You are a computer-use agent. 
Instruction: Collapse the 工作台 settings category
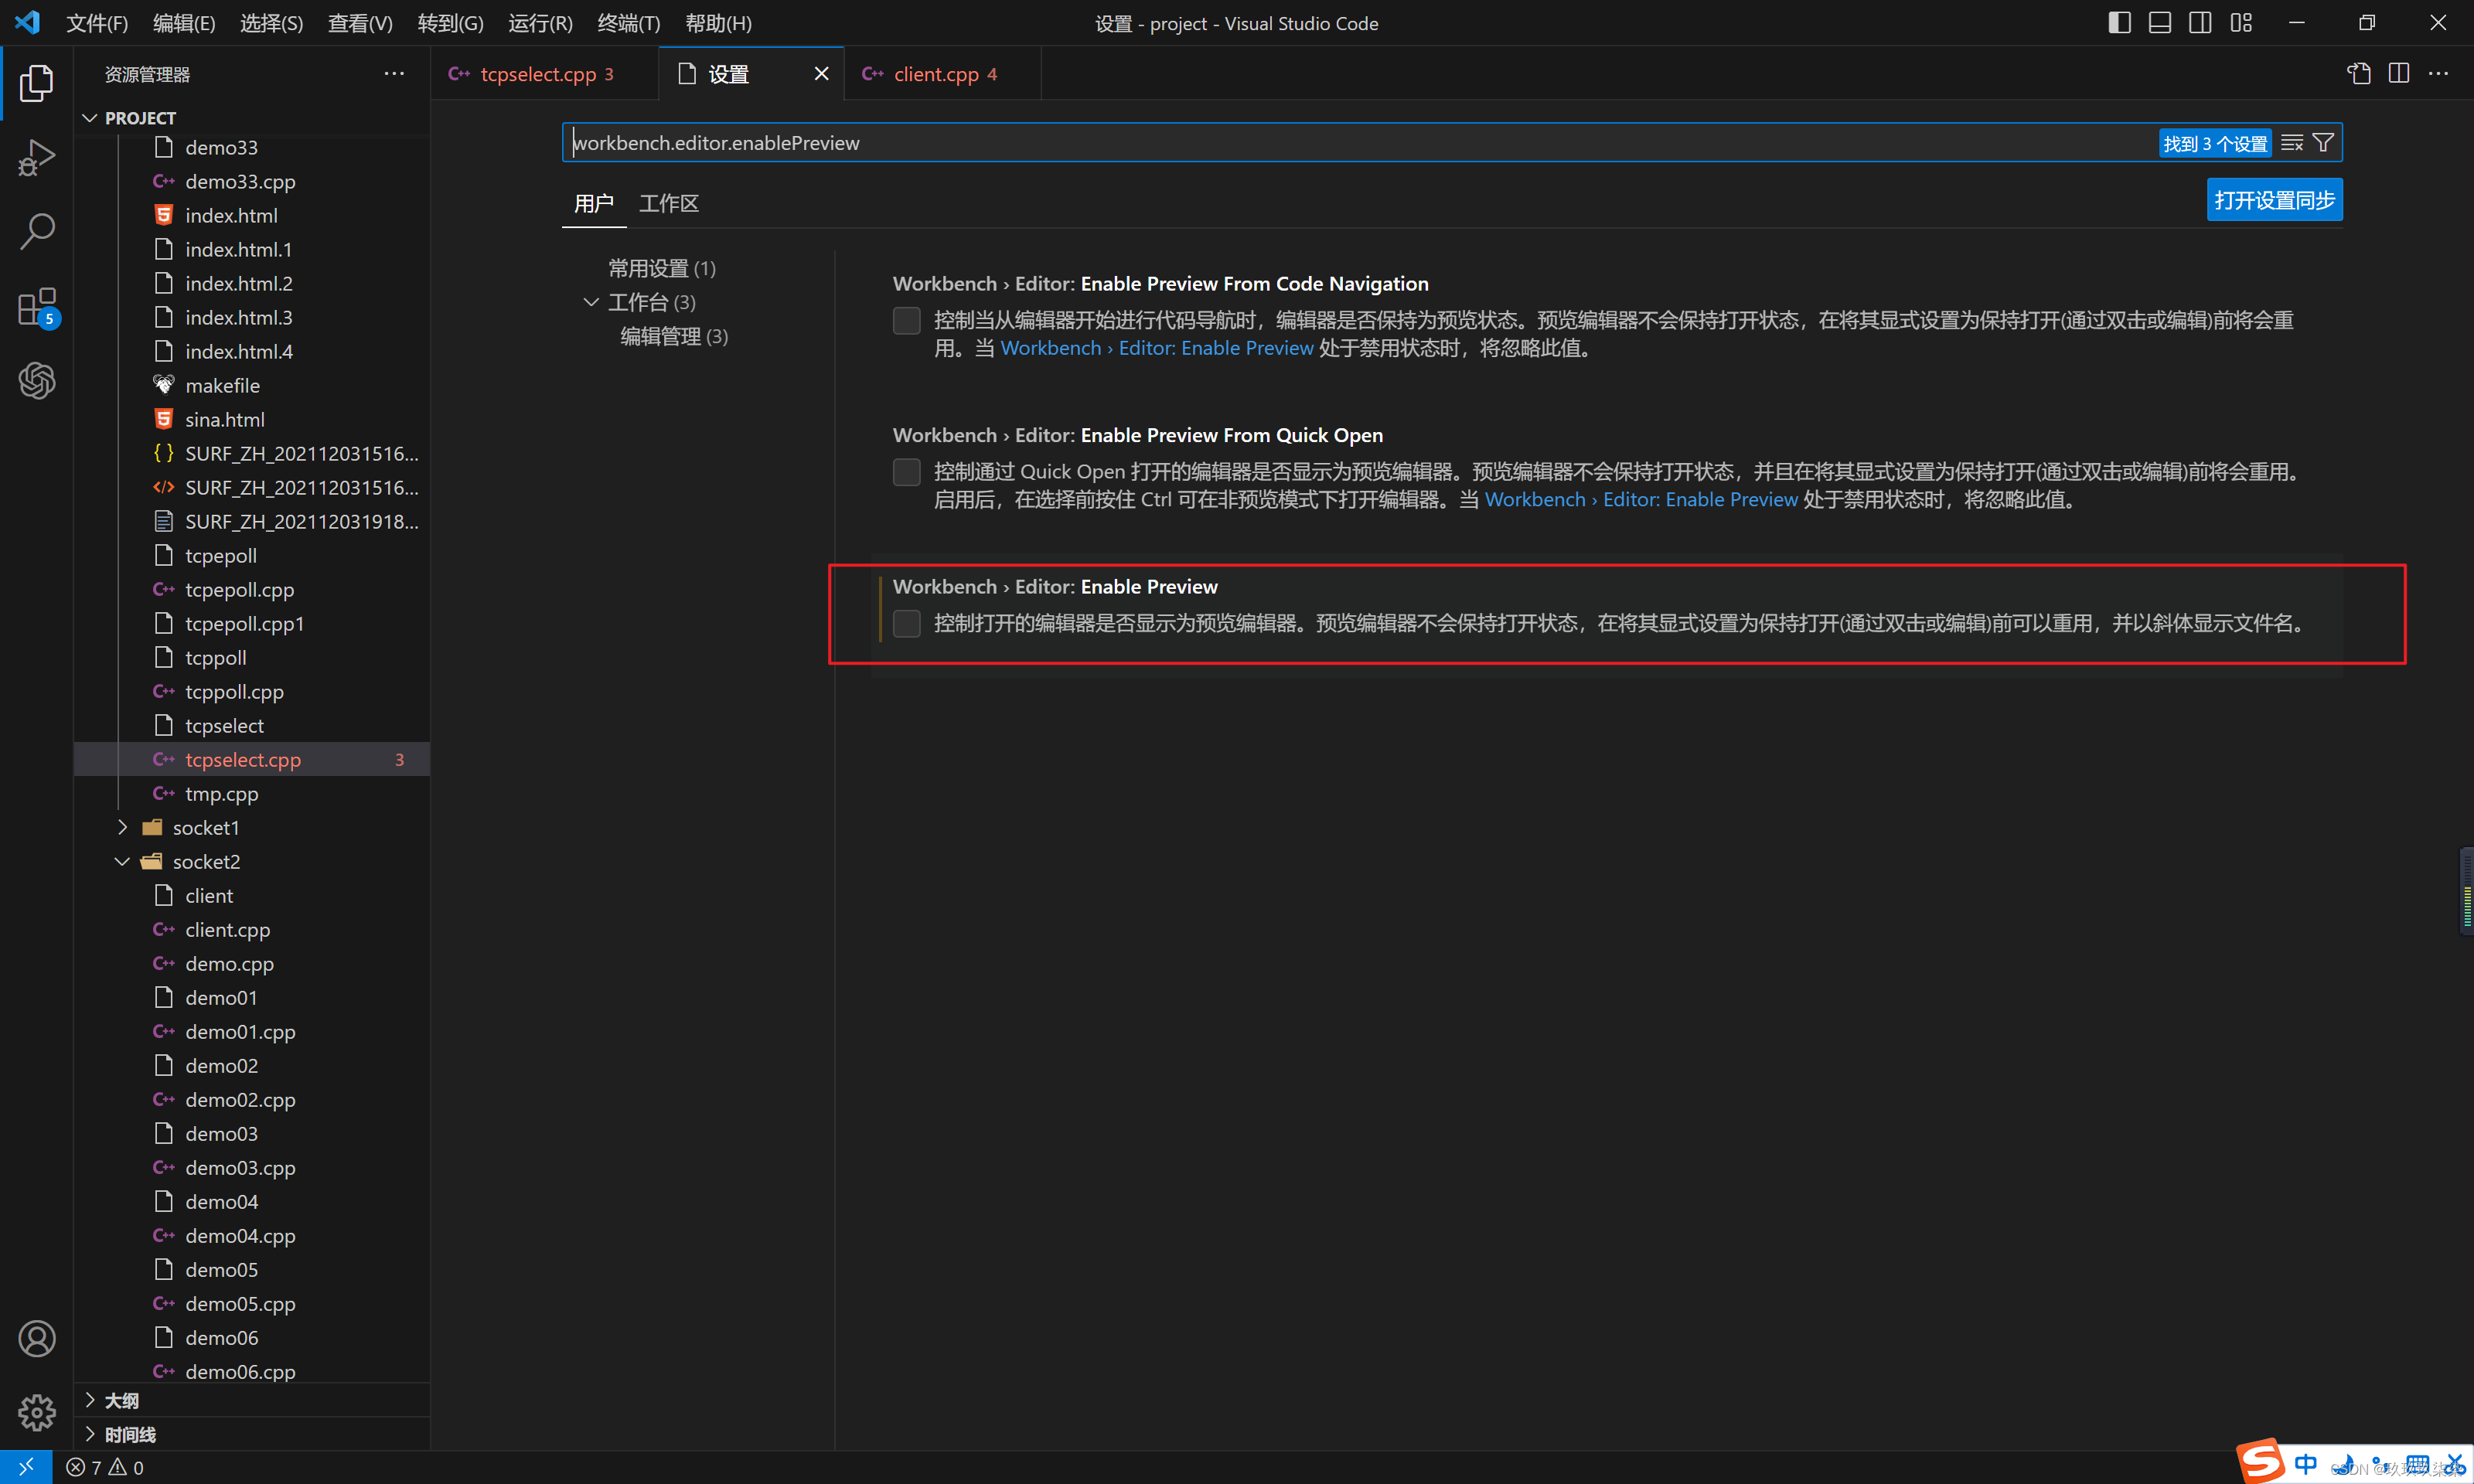[x=591, y=302]
